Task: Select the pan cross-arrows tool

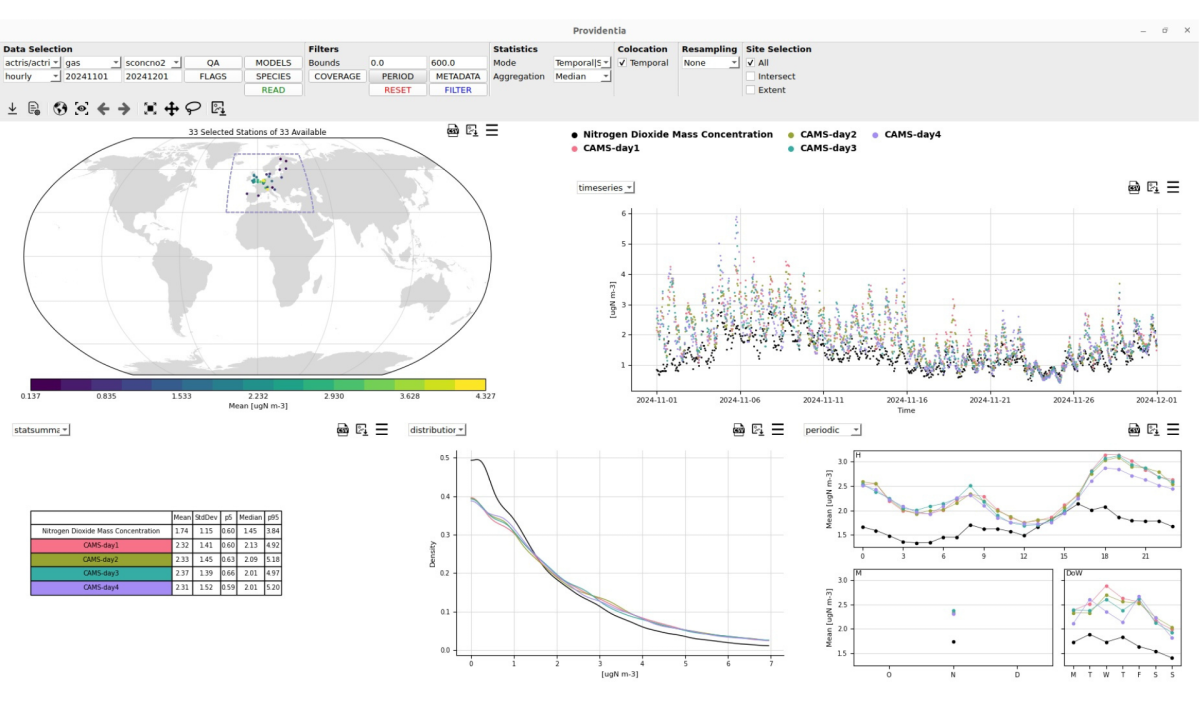Action: pos(171,108)
